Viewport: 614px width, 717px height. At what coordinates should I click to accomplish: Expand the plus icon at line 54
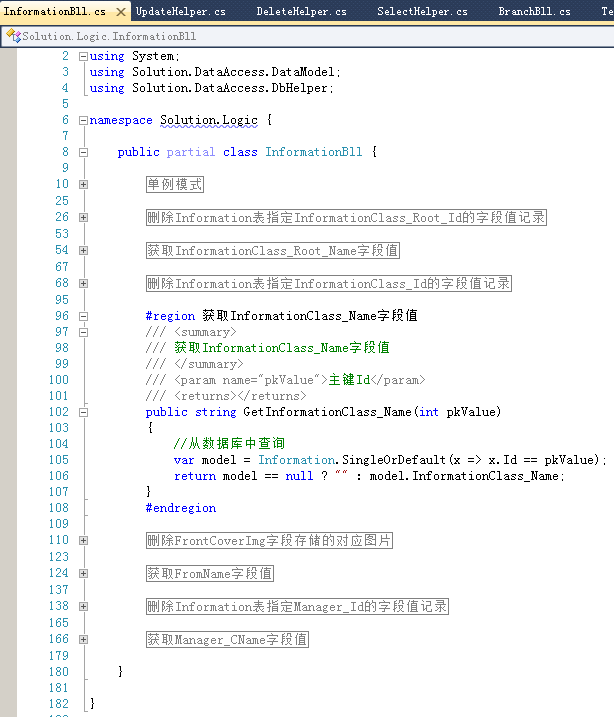pos(84,250)
